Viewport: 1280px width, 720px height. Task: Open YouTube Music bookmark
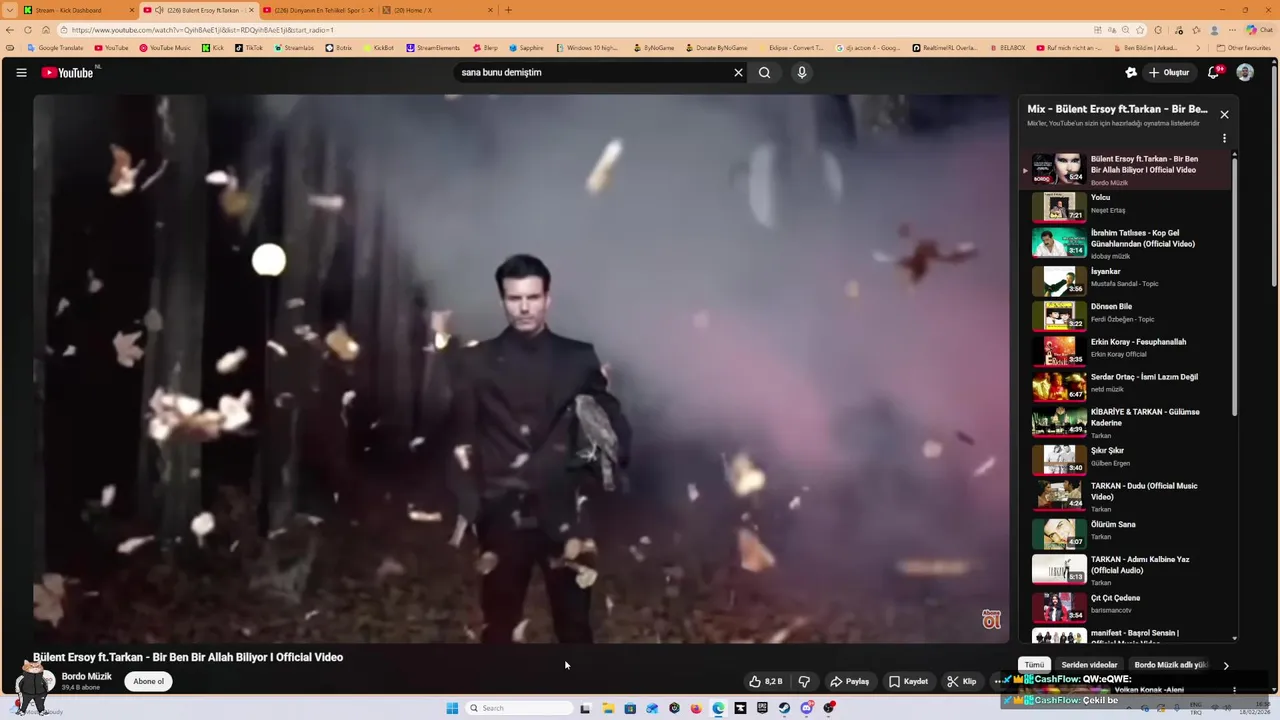(165, 48)
